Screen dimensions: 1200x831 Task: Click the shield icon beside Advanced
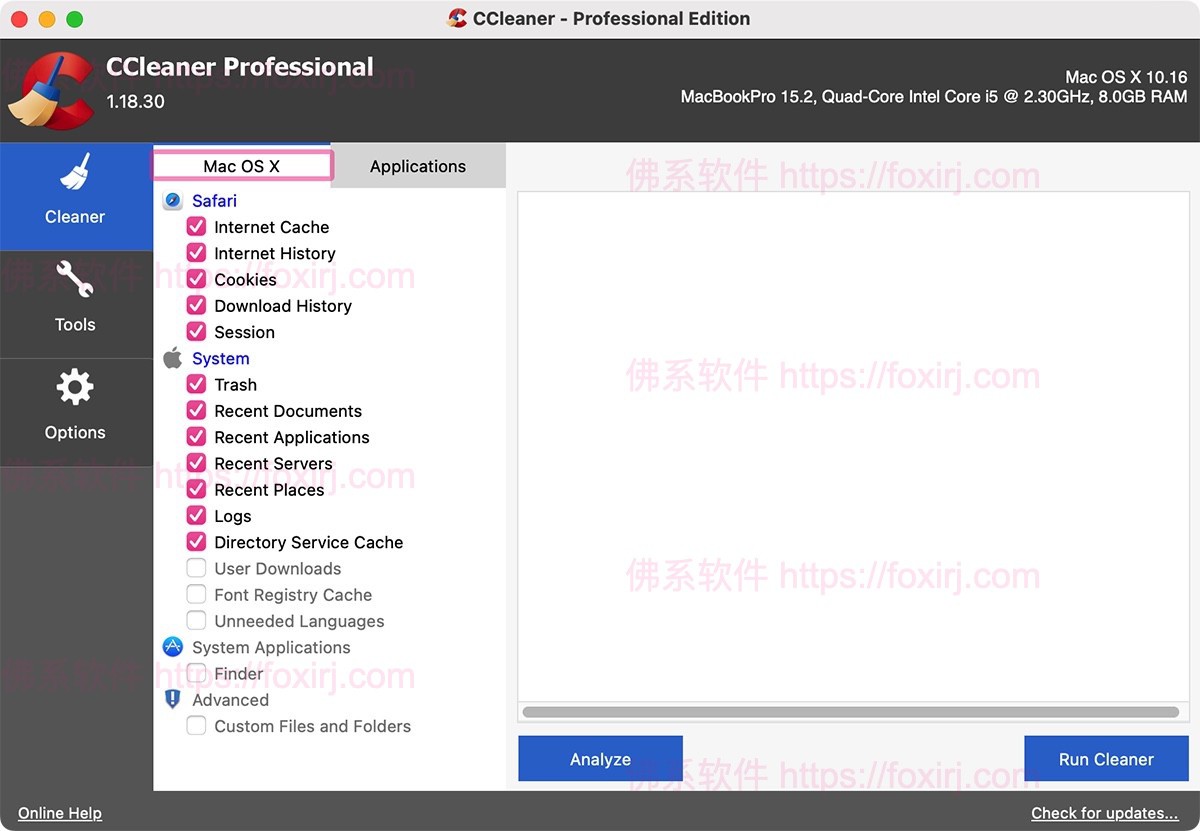173,700
